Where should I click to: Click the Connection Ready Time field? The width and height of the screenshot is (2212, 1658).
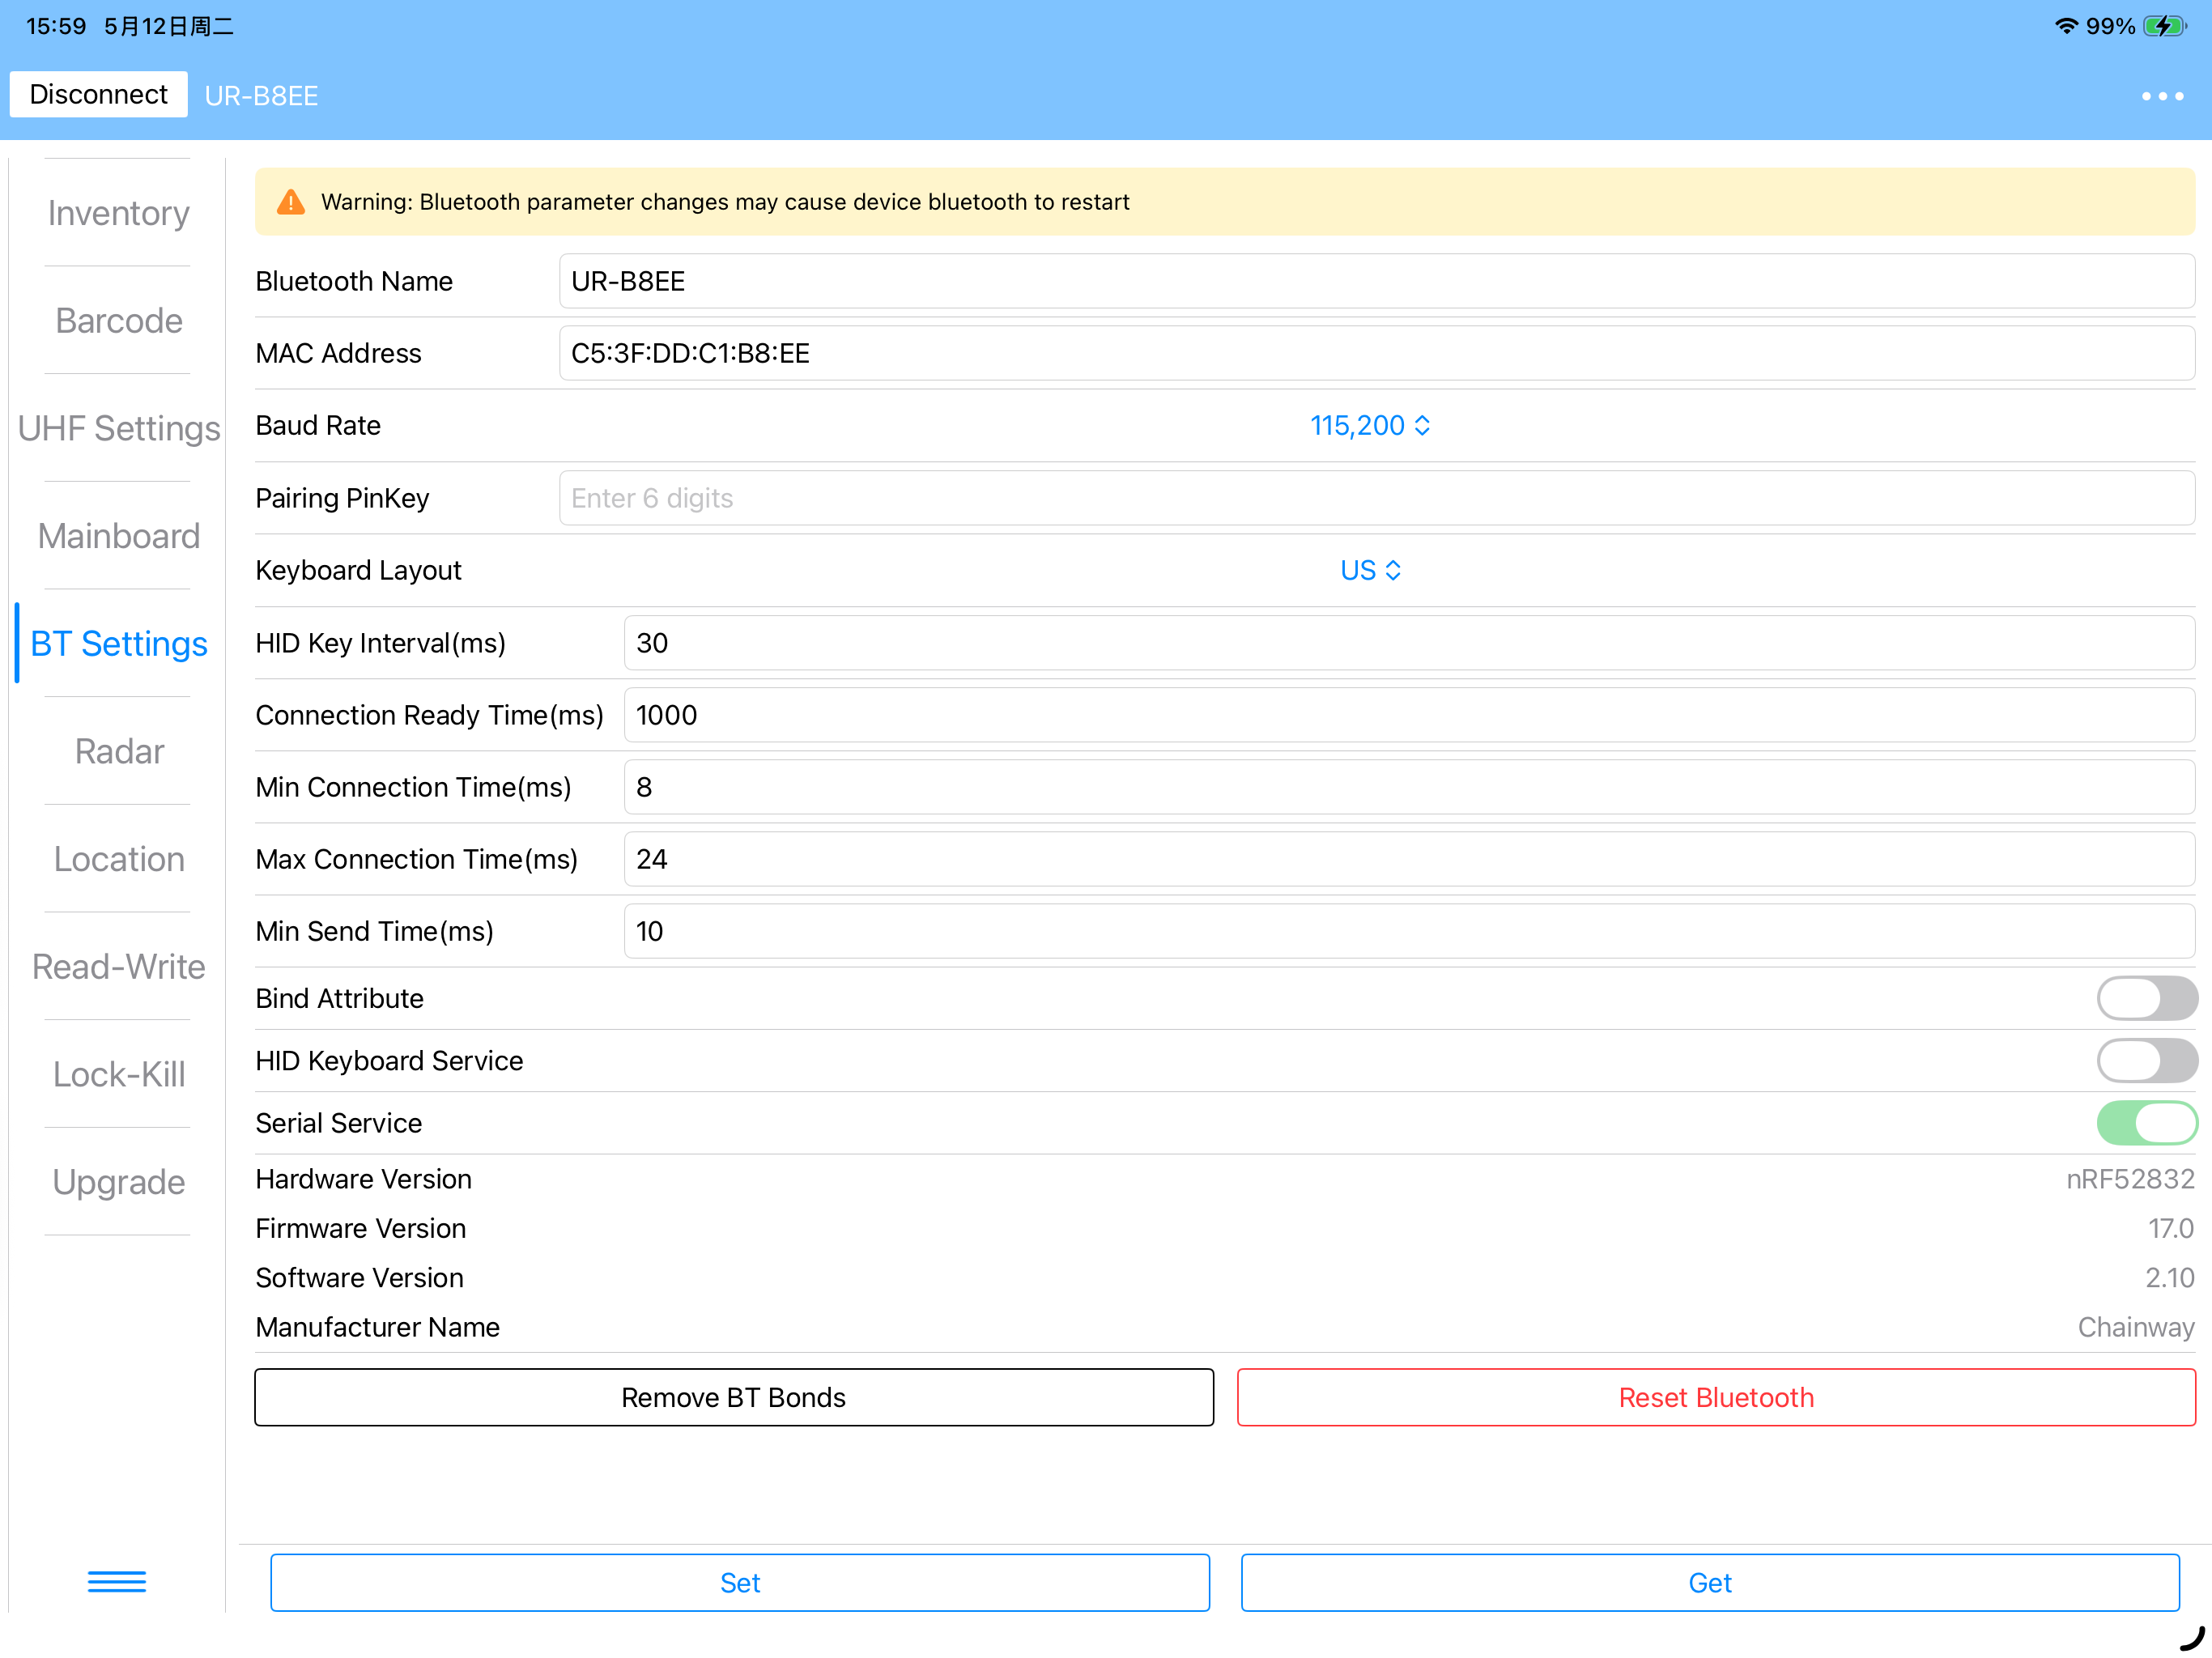coord(1409,715)
